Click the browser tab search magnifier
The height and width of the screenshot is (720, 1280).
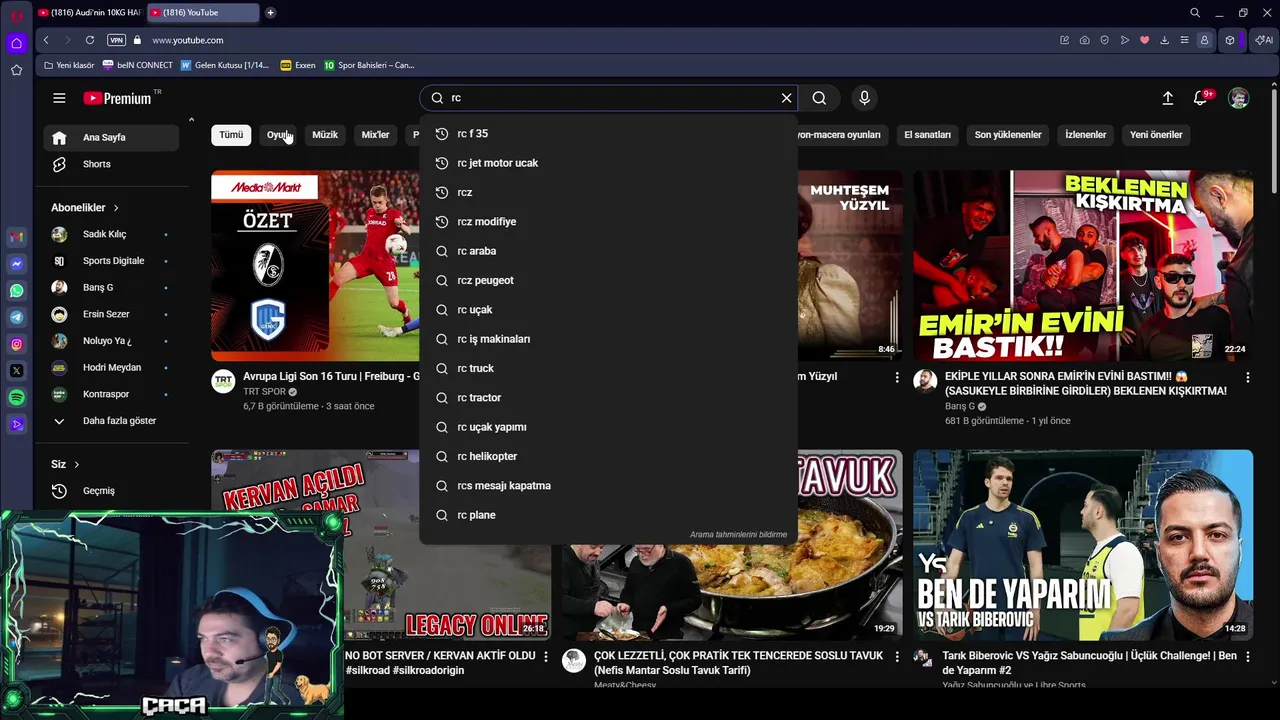tap(1195, 13)
